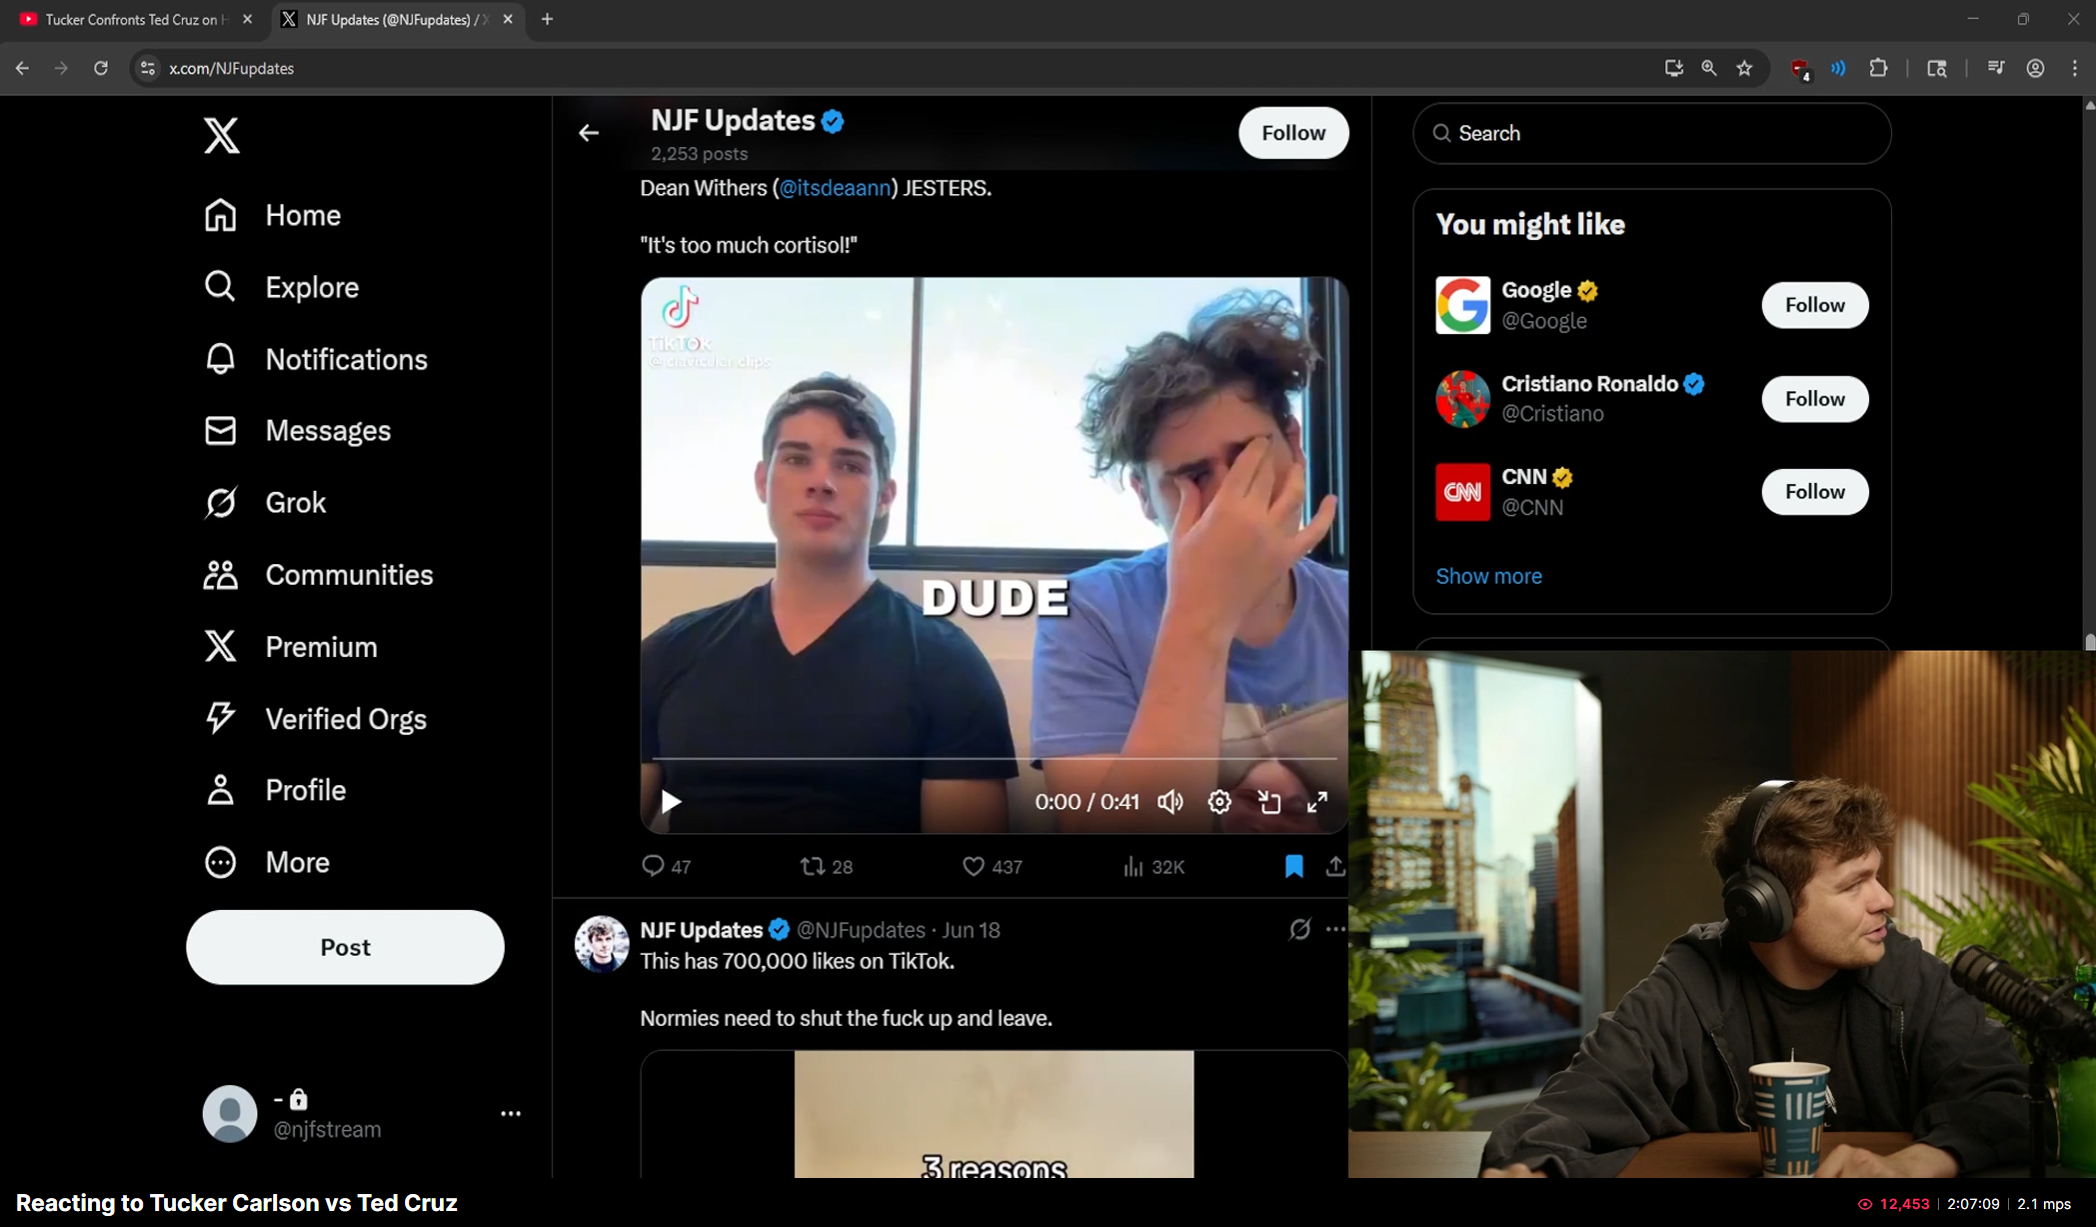The height and width of the screenshot is (1227, 2096).
Task: Close the NJF Updates browser tab
Action: (x=508, y=19)
